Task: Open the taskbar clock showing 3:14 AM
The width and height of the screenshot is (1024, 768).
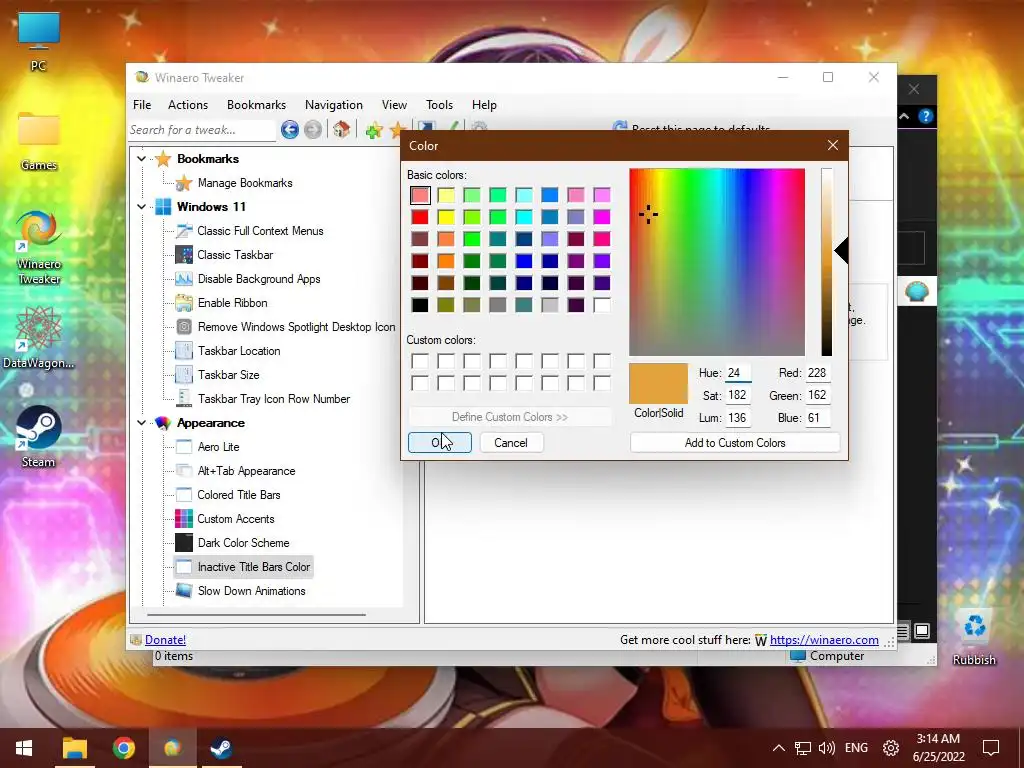Action: pos(938,748)
